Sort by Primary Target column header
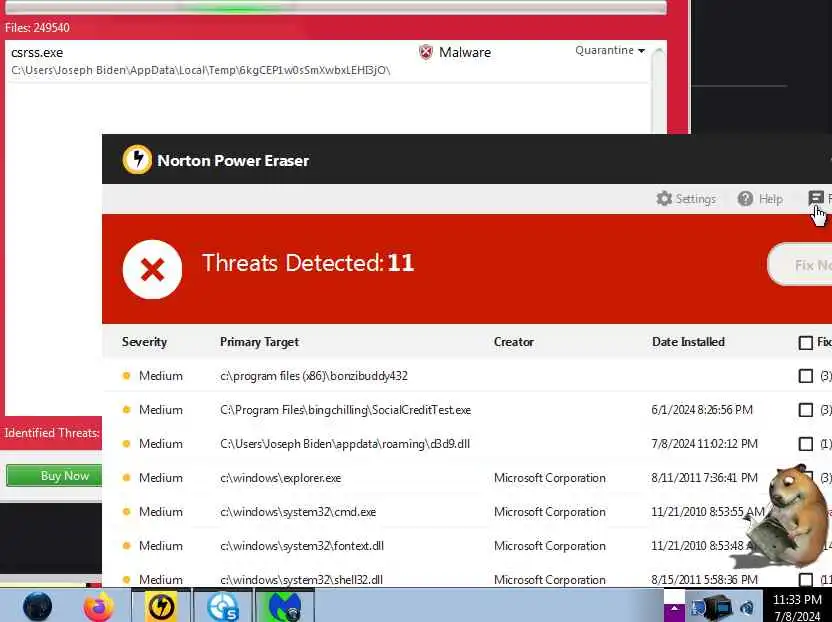This screenshot has height=622, width=832. tap(259, 342)
